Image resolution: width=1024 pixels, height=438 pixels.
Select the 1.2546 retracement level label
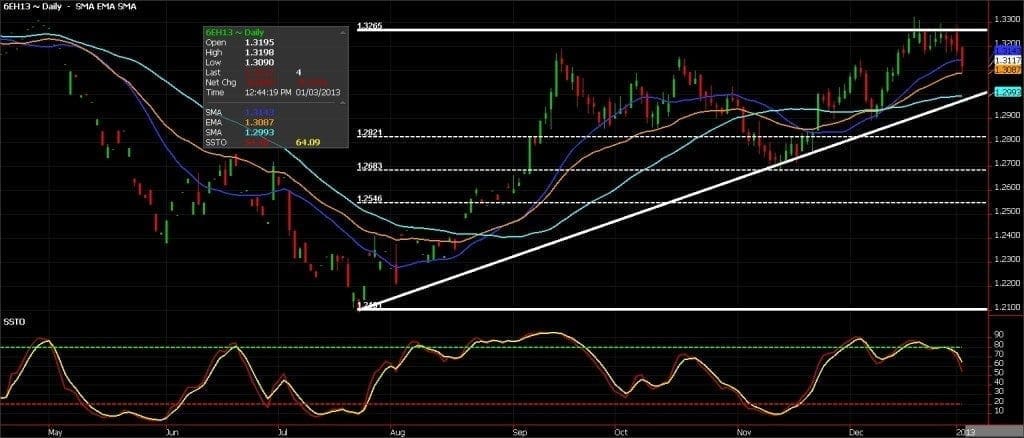click(x=370, y=199)
